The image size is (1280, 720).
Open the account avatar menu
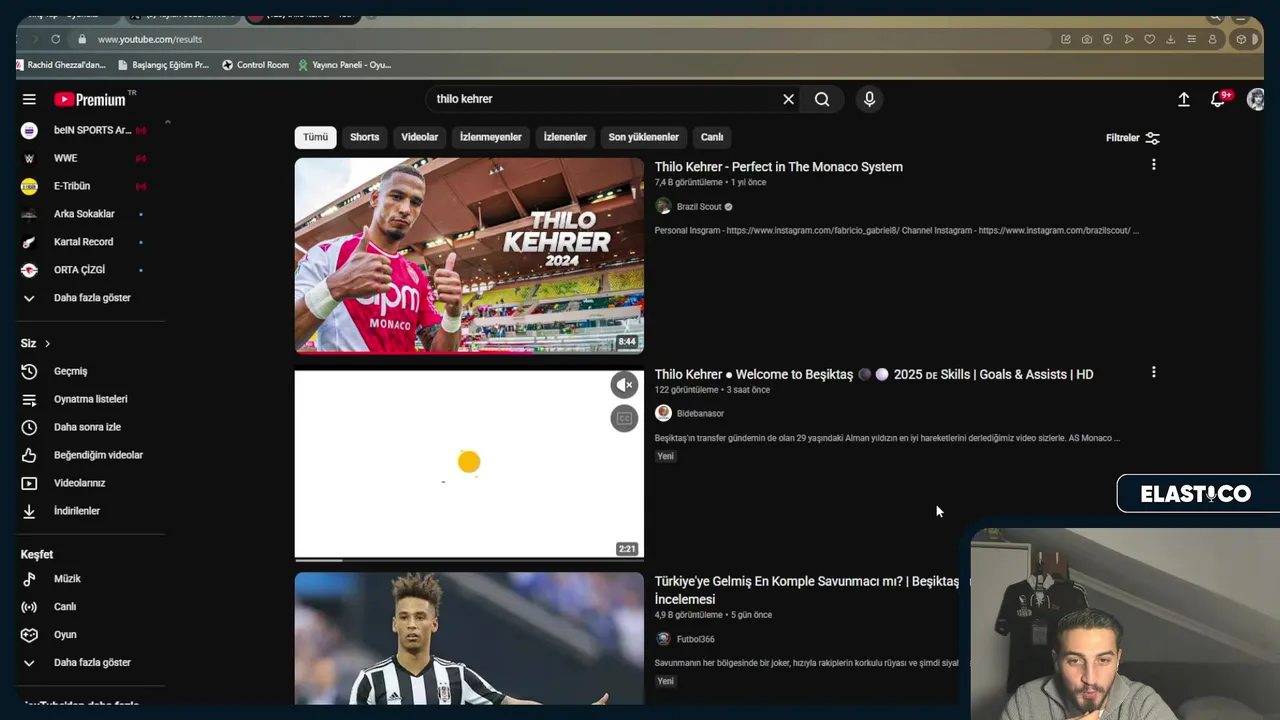coord(1256,99)
